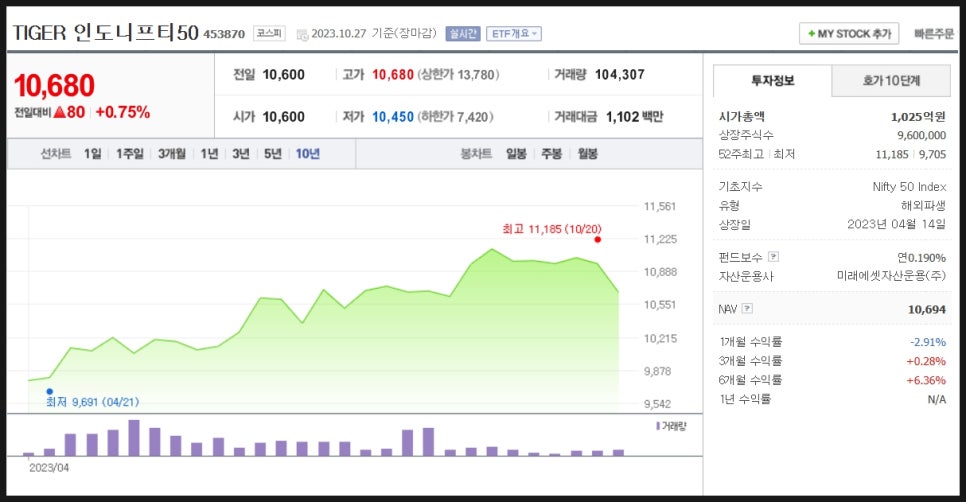The image size is (966, 502).
Task: Show the 주봉 weekly candle chart
Action: pyautogui.click(x=551, y=153)
